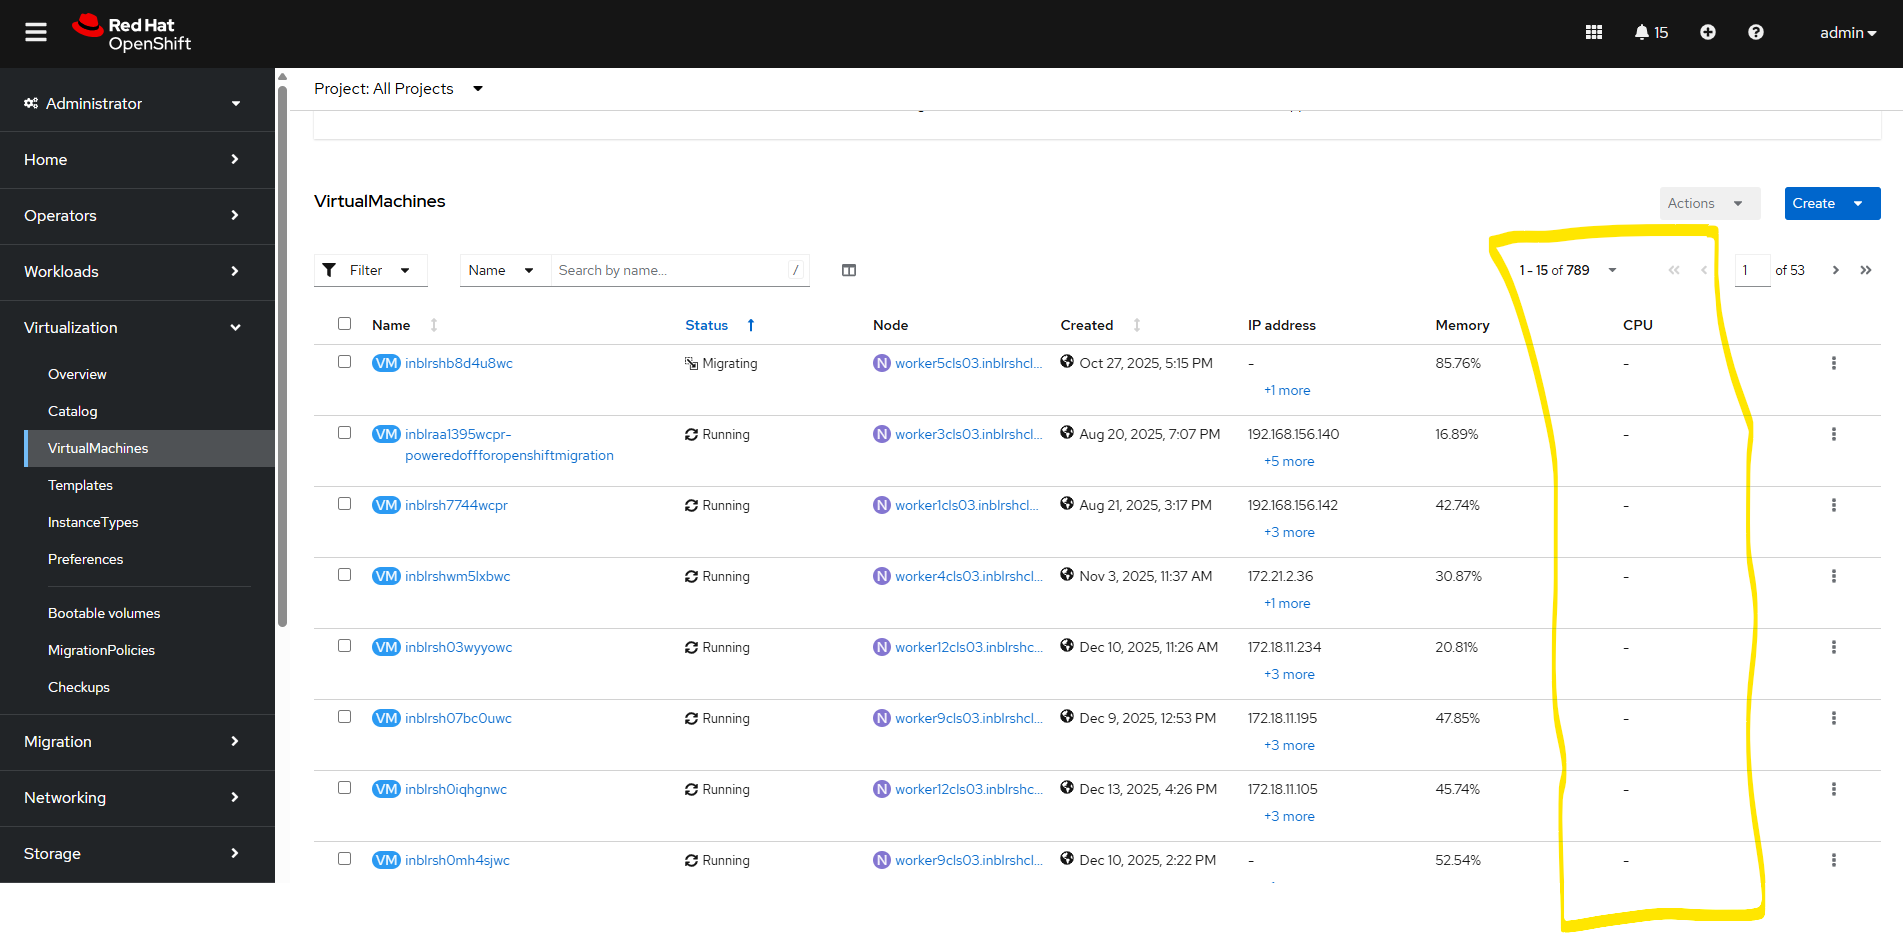Expand the Migration nav section
The height and width of the screenshot is (933, 1903).
point(137,742)
